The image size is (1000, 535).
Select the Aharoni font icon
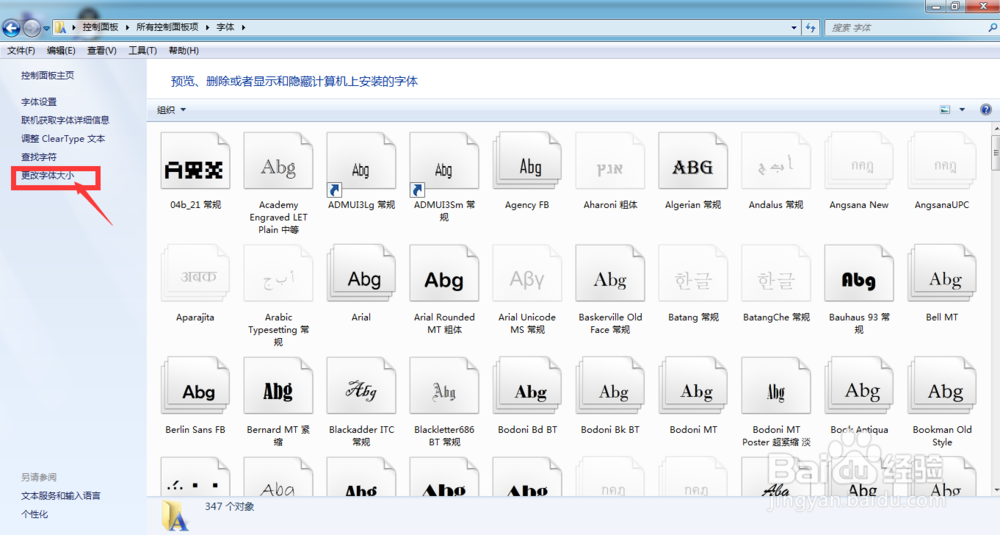(610, 161)
